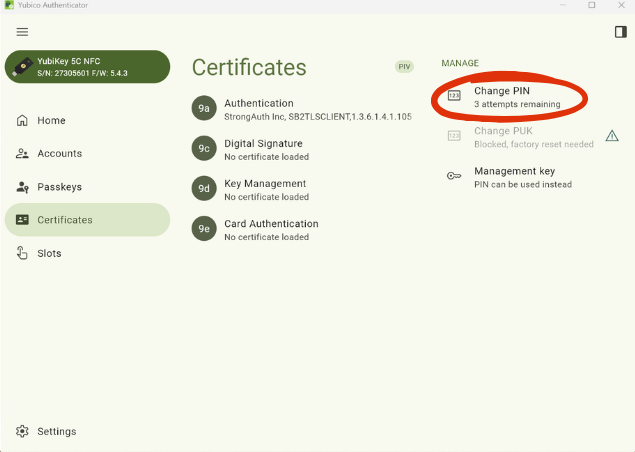Click the 9d slot badge

click(x=204, y=188)
